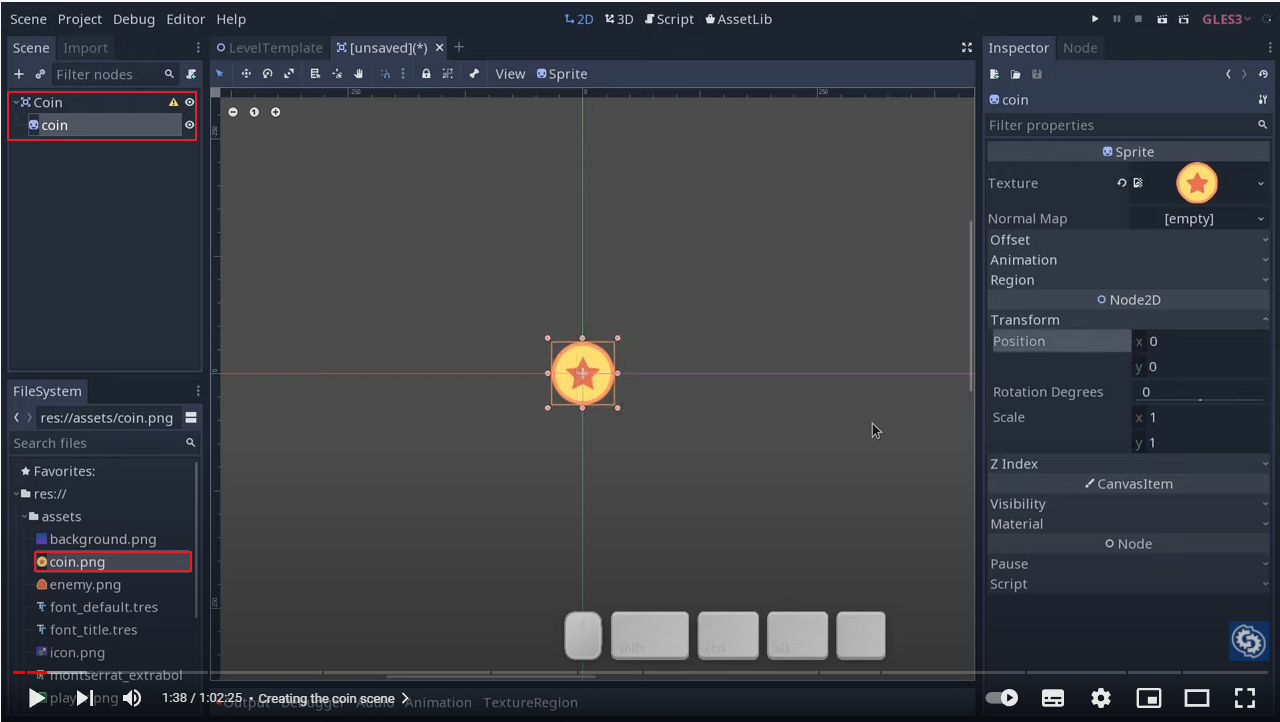
Task: Click the warning icon on Coin node
Action: click(x=173, y=102)
